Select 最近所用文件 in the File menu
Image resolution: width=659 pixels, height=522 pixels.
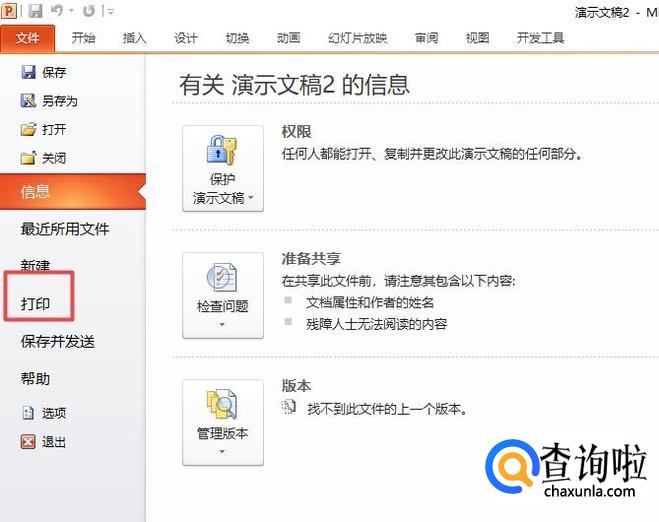[x=65, y=229]
